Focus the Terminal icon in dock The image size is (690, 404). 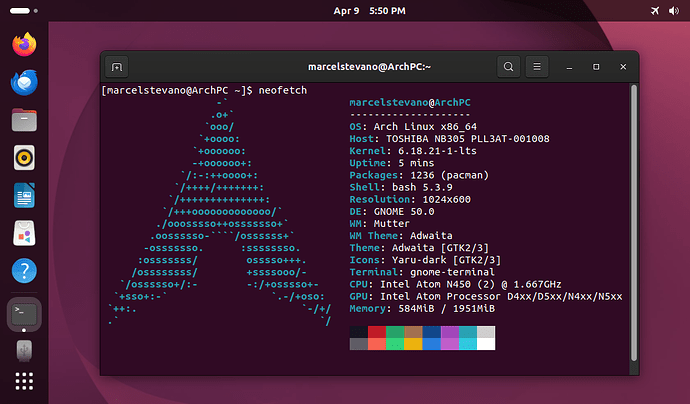(x=24, y=314)
